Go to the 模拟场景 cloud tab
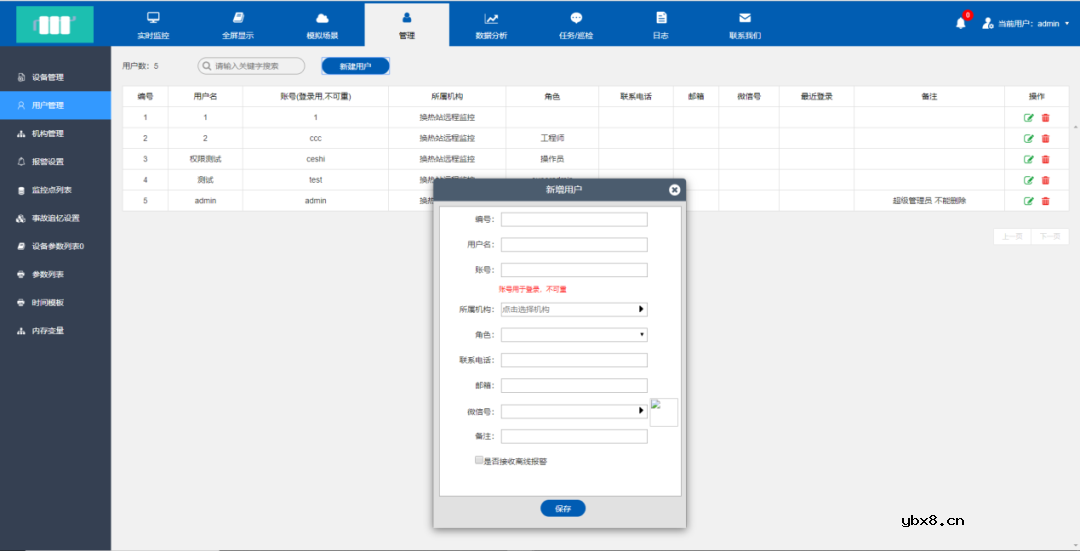The image size is (1080, 551). click(322, 25)
